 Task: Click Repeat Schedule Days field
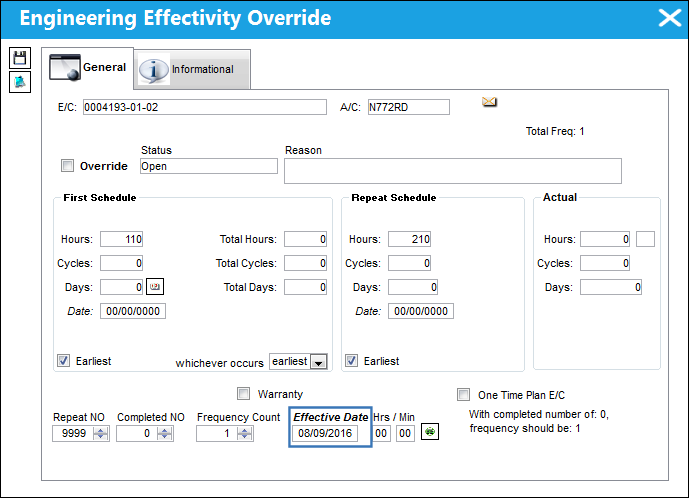pyautogui.click(x=413, y=287)
